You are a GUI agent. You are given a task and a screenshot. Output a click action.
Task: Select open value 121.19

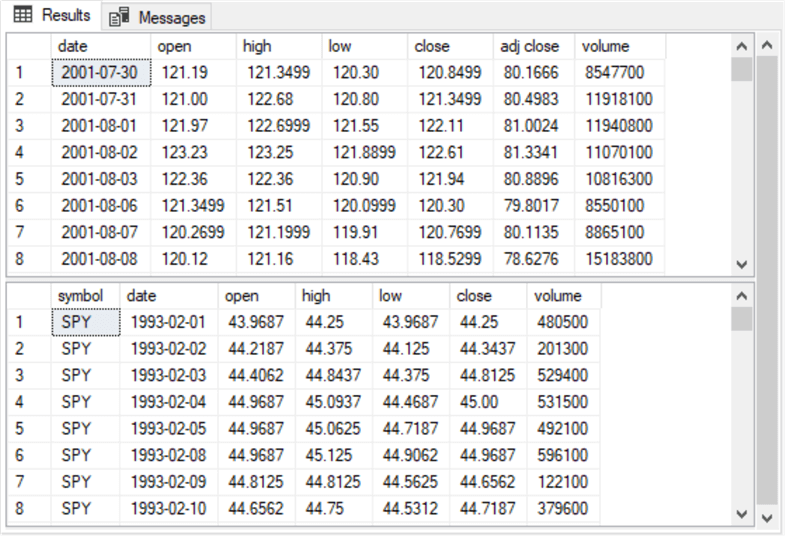[193, 73]
